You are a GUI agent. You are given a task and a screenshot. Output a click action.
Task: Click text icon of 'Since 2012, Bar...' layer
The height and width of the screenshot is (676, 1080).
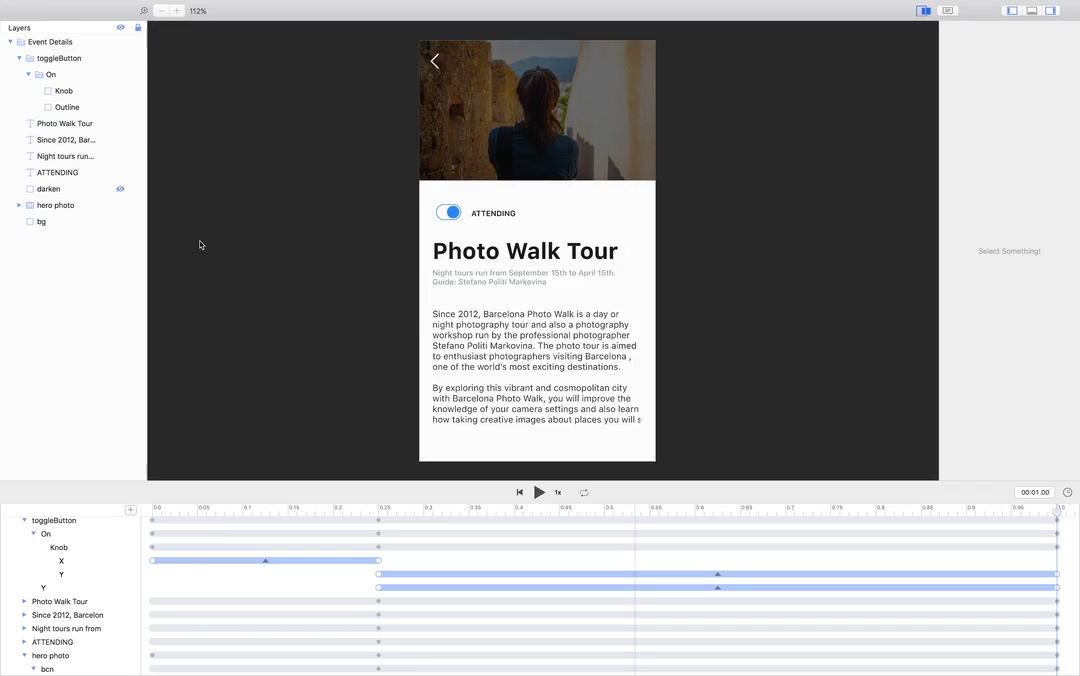click(x=30, y=140)
